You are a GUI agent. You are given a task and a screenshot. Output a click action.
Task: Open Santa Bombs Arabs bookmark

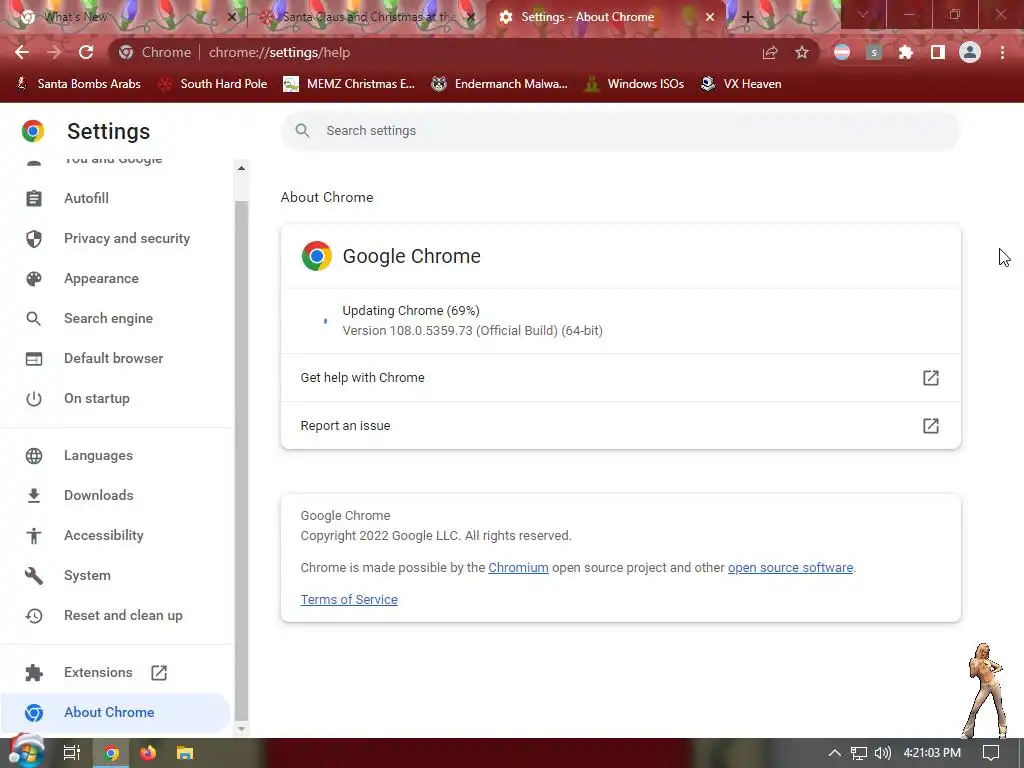[78, 84]
